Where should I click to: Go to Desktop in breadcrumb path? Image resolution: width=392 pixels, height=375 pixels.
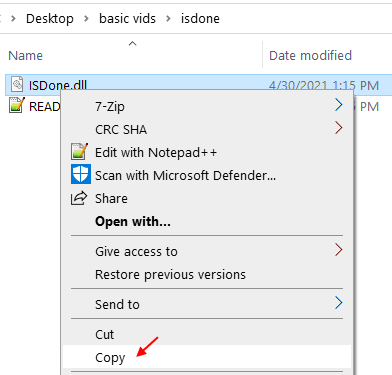50,18
